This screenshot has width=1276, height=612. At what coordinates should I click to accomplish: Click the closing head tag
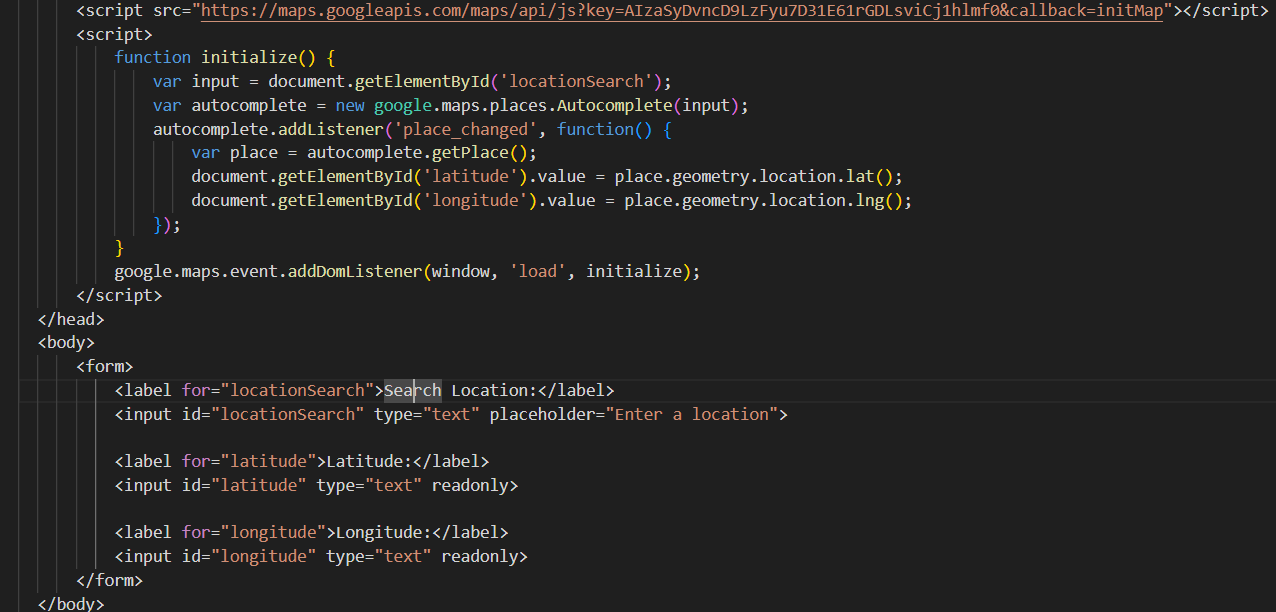pyautogui.click(x=70, y=319)
